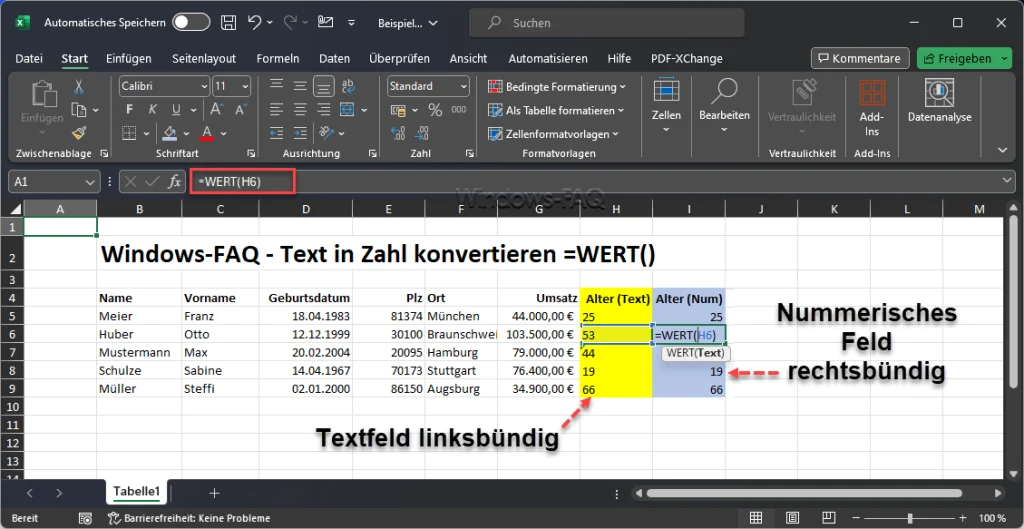Expand the fill color dropdown arrow
This screenshot has width=1024, height=529.
tap(186, 133)
